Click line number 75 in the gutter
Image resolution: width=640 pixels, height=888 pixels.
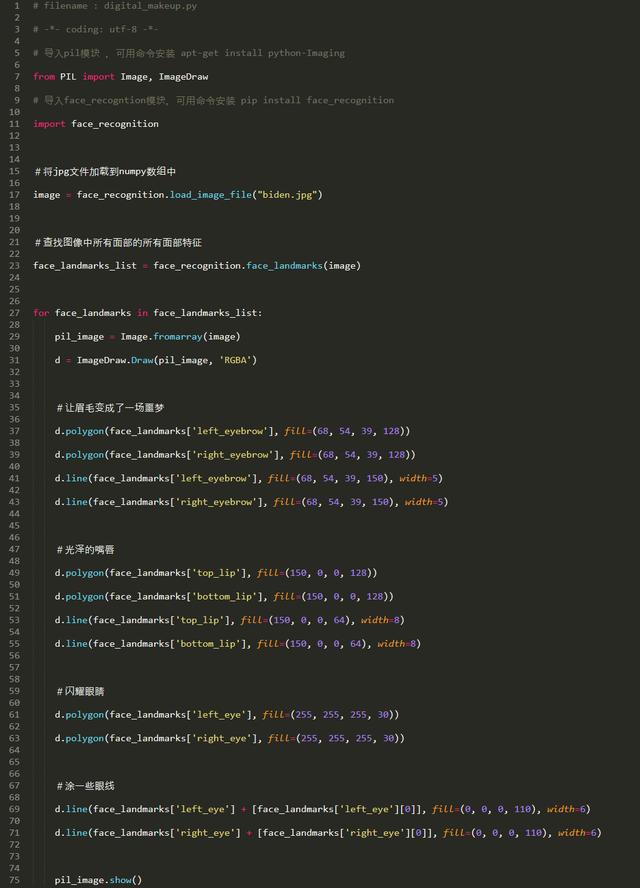tap(14, 881)
